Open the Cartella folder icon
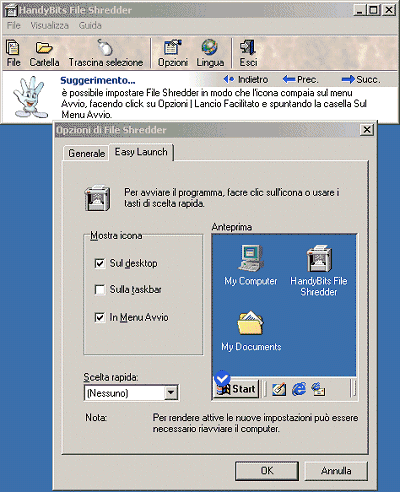The height and width of the screenshot is (492, 400). (44, 48)
